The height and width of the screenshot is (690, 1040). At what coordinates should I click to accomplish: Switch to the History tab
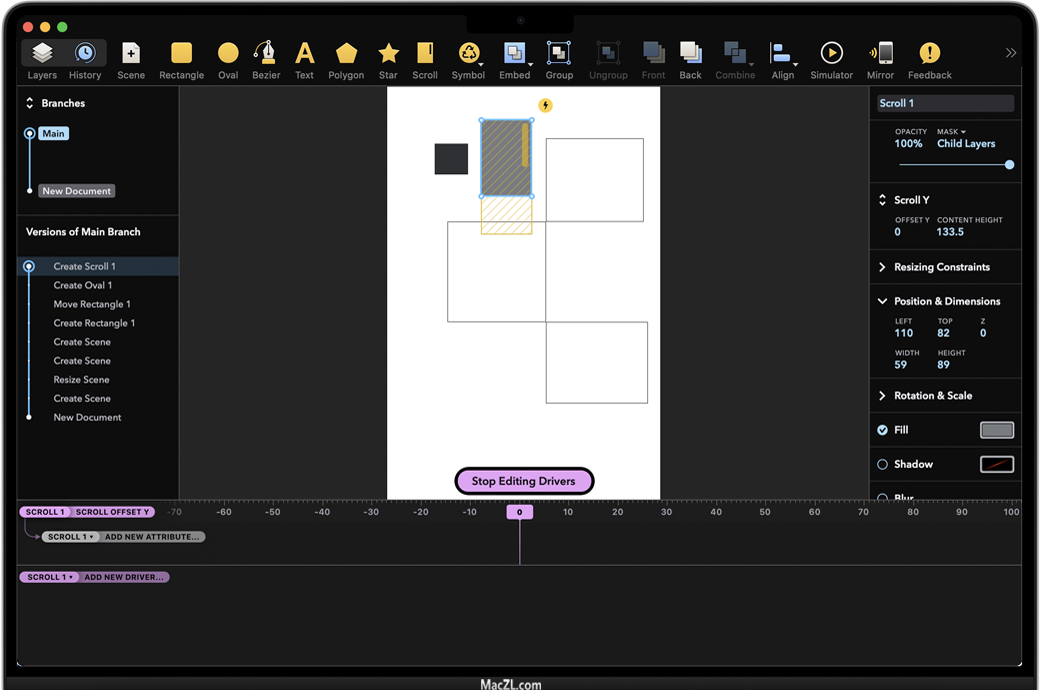[85, 59]
